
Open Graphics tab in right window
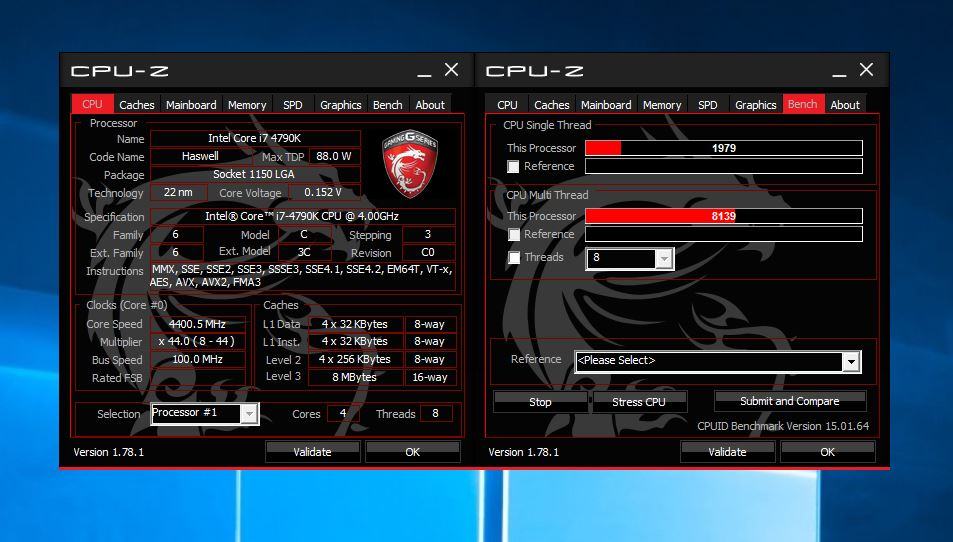(755, 105)
